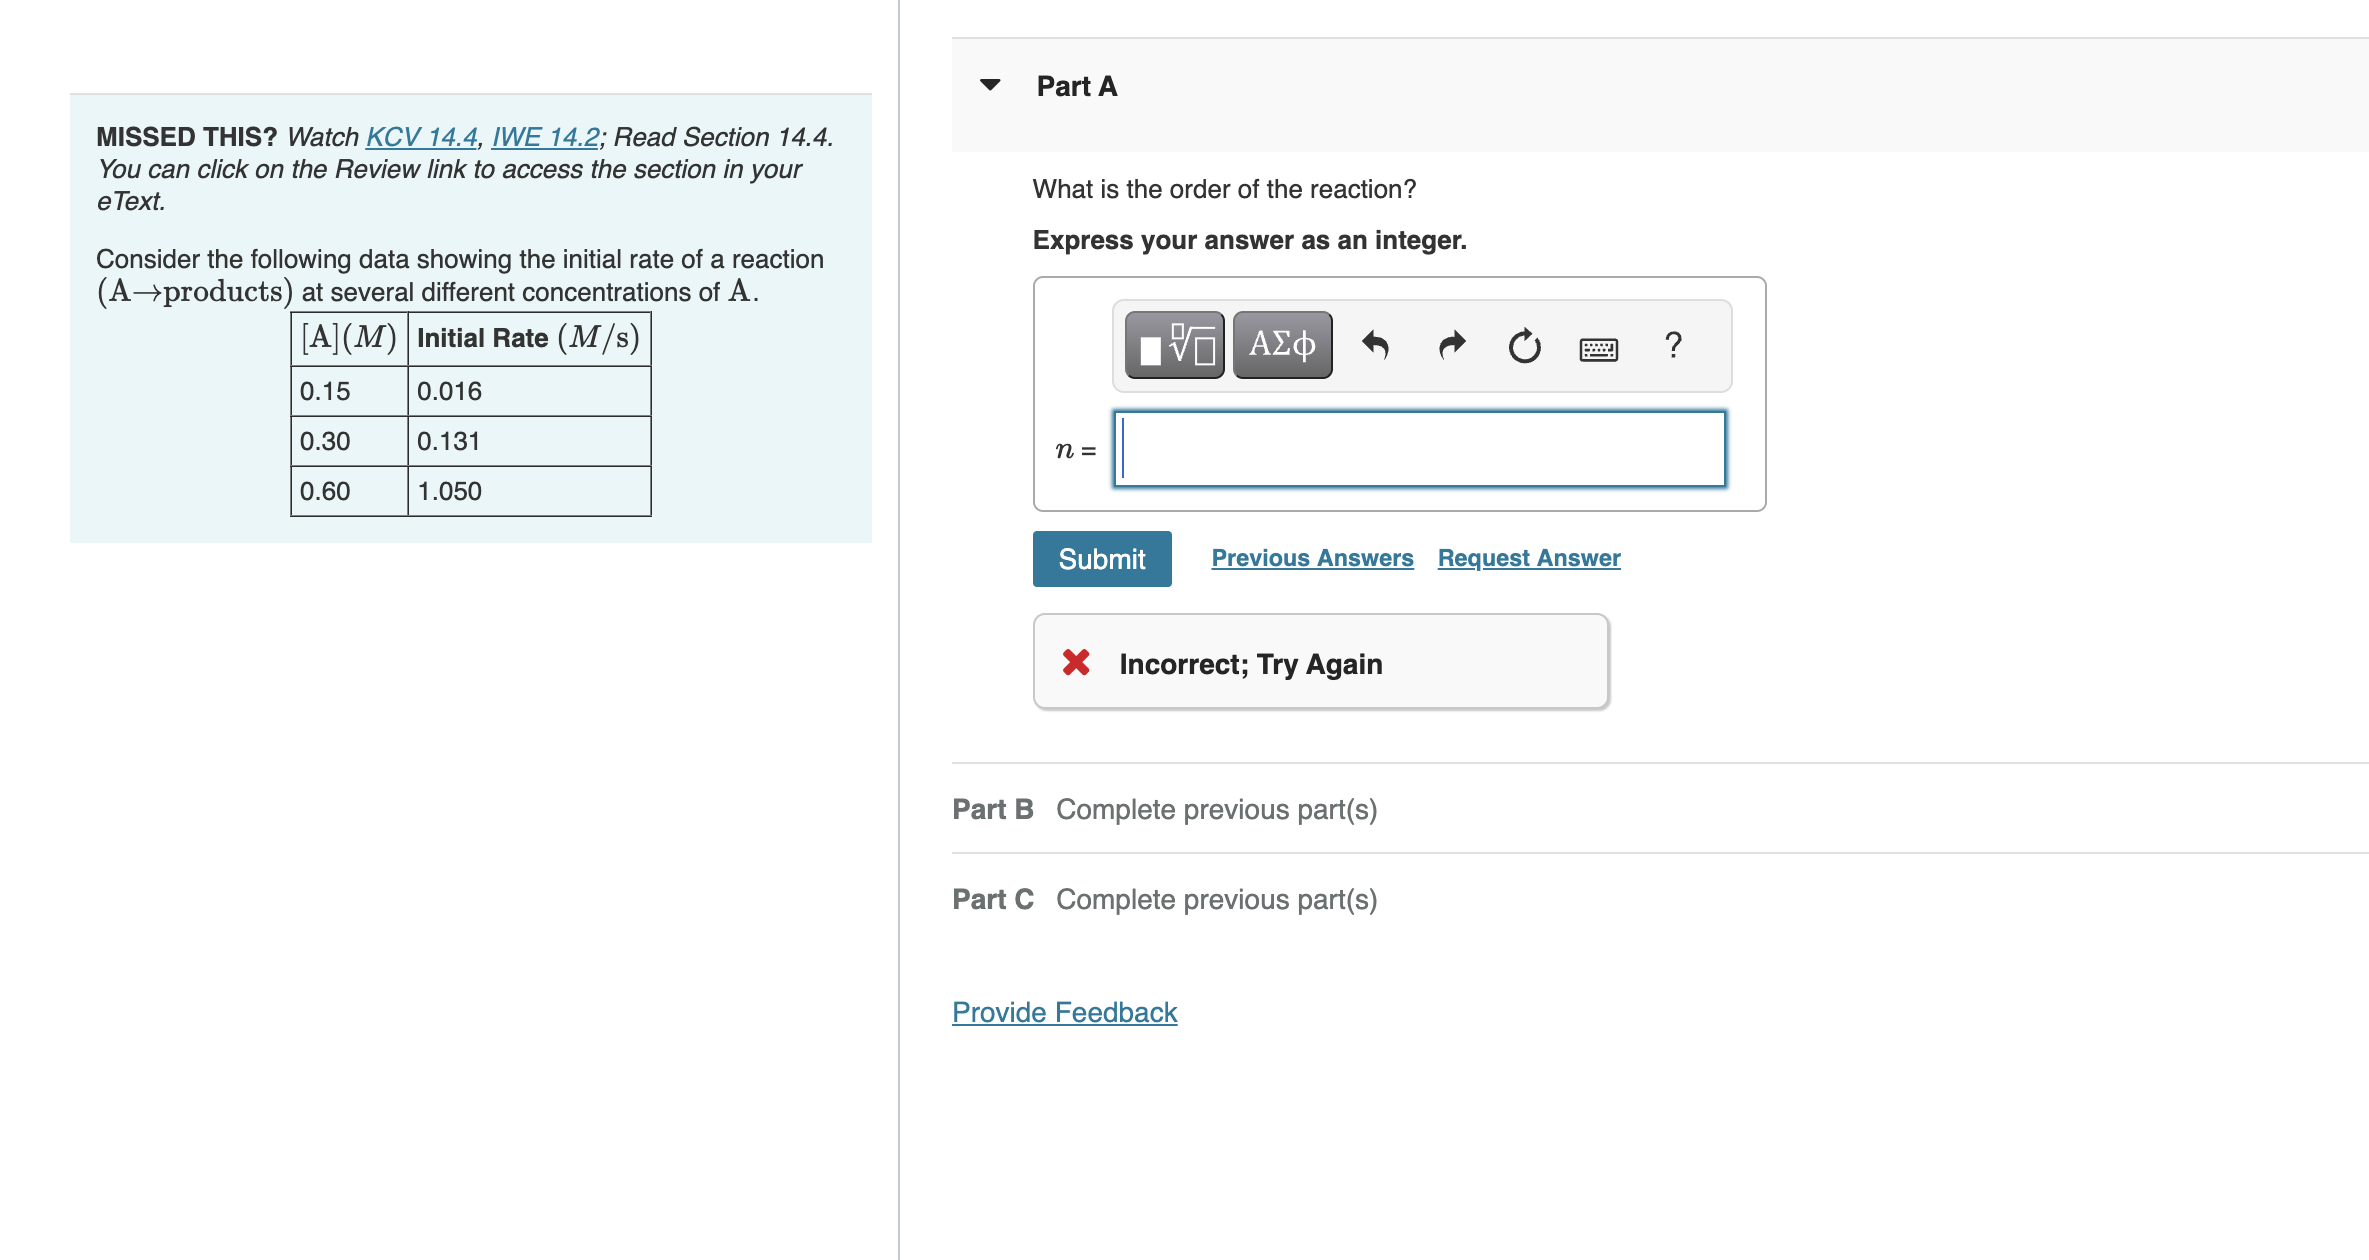Click rate value 1.050
This screenshot has height=1260, width=2369.
tap(529, 491)
